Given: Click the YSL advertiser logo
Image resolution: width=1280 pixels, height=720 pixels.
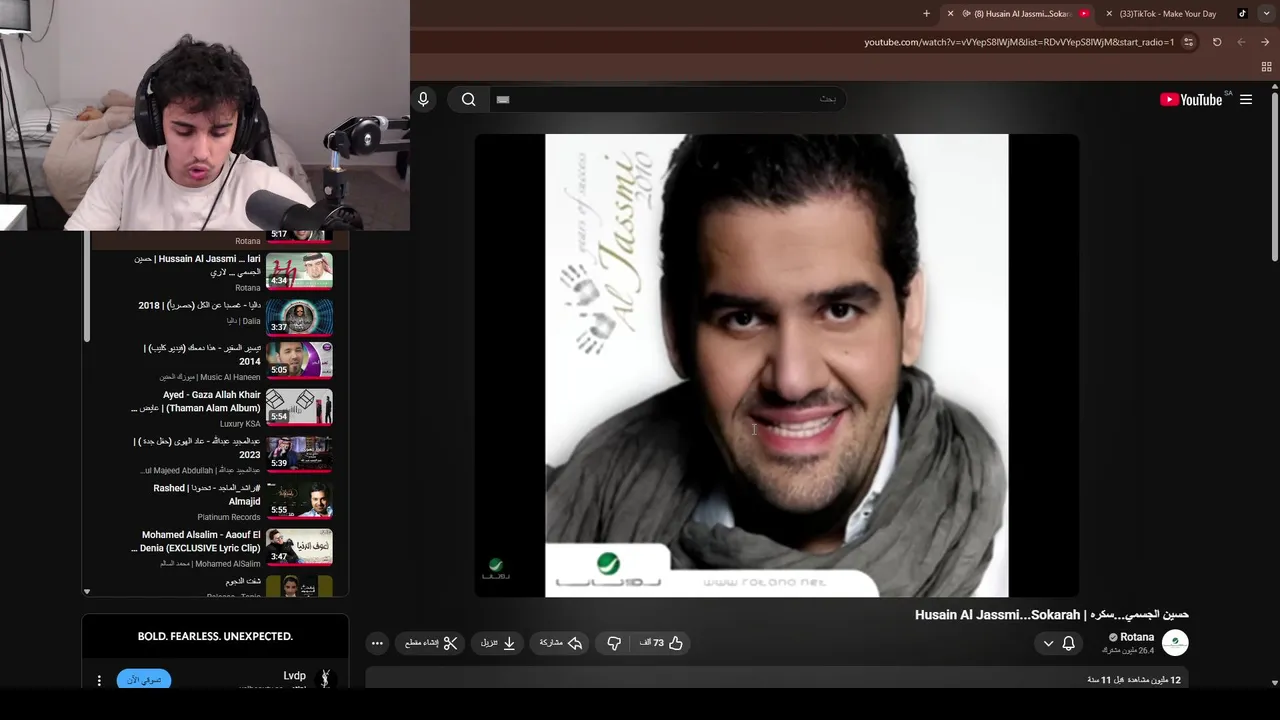Looking at the screenshot, I should click(x=324, y=678).
